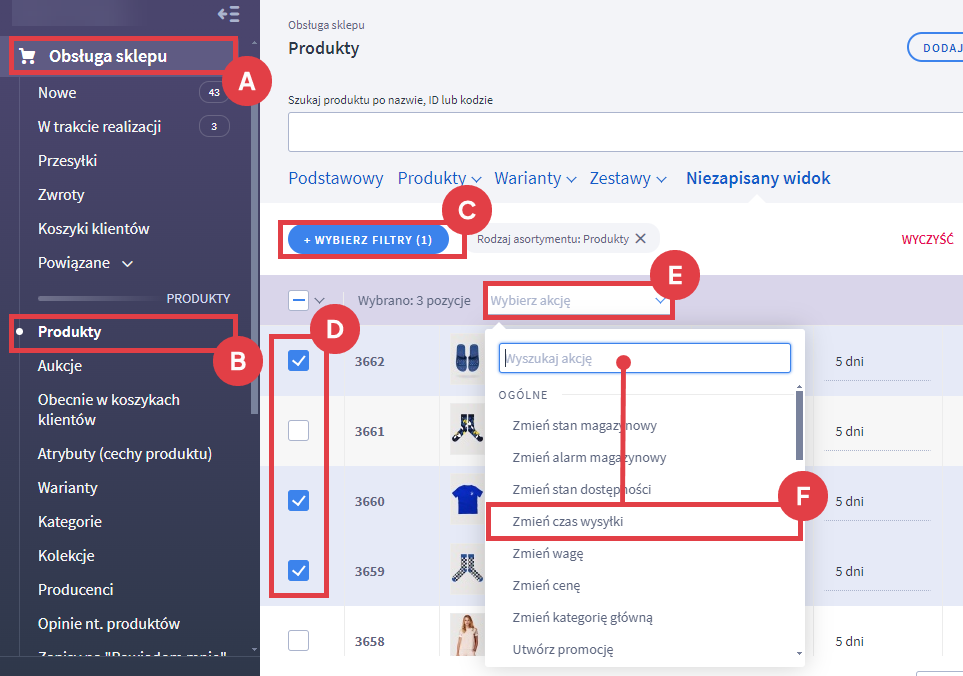Check the checkbox for product 3661
The height and width of the screenshot is (676, 963).
(298, 431)
